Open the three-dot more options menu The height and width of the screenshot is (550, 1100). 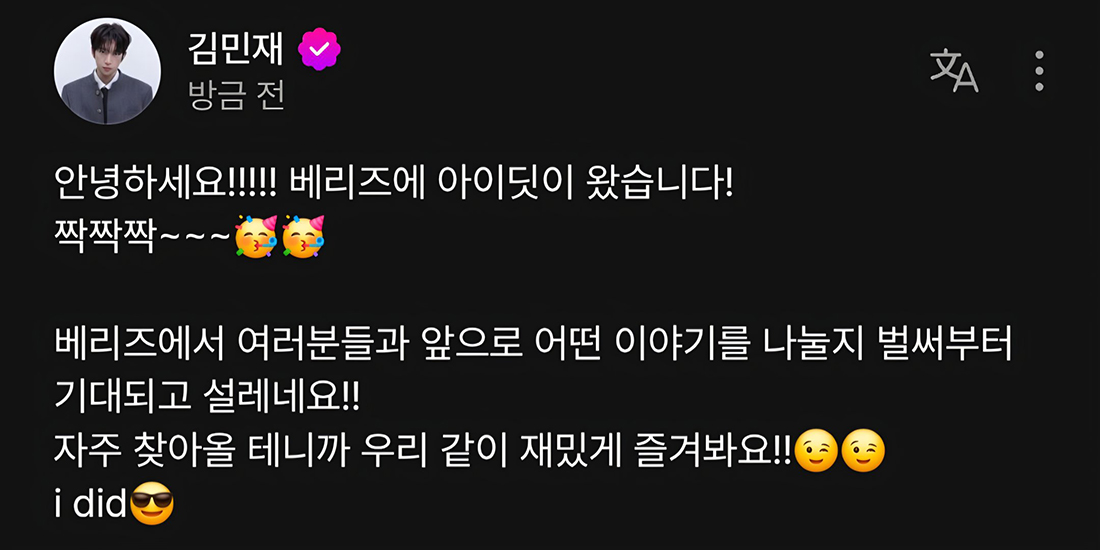pos(1039,71)
